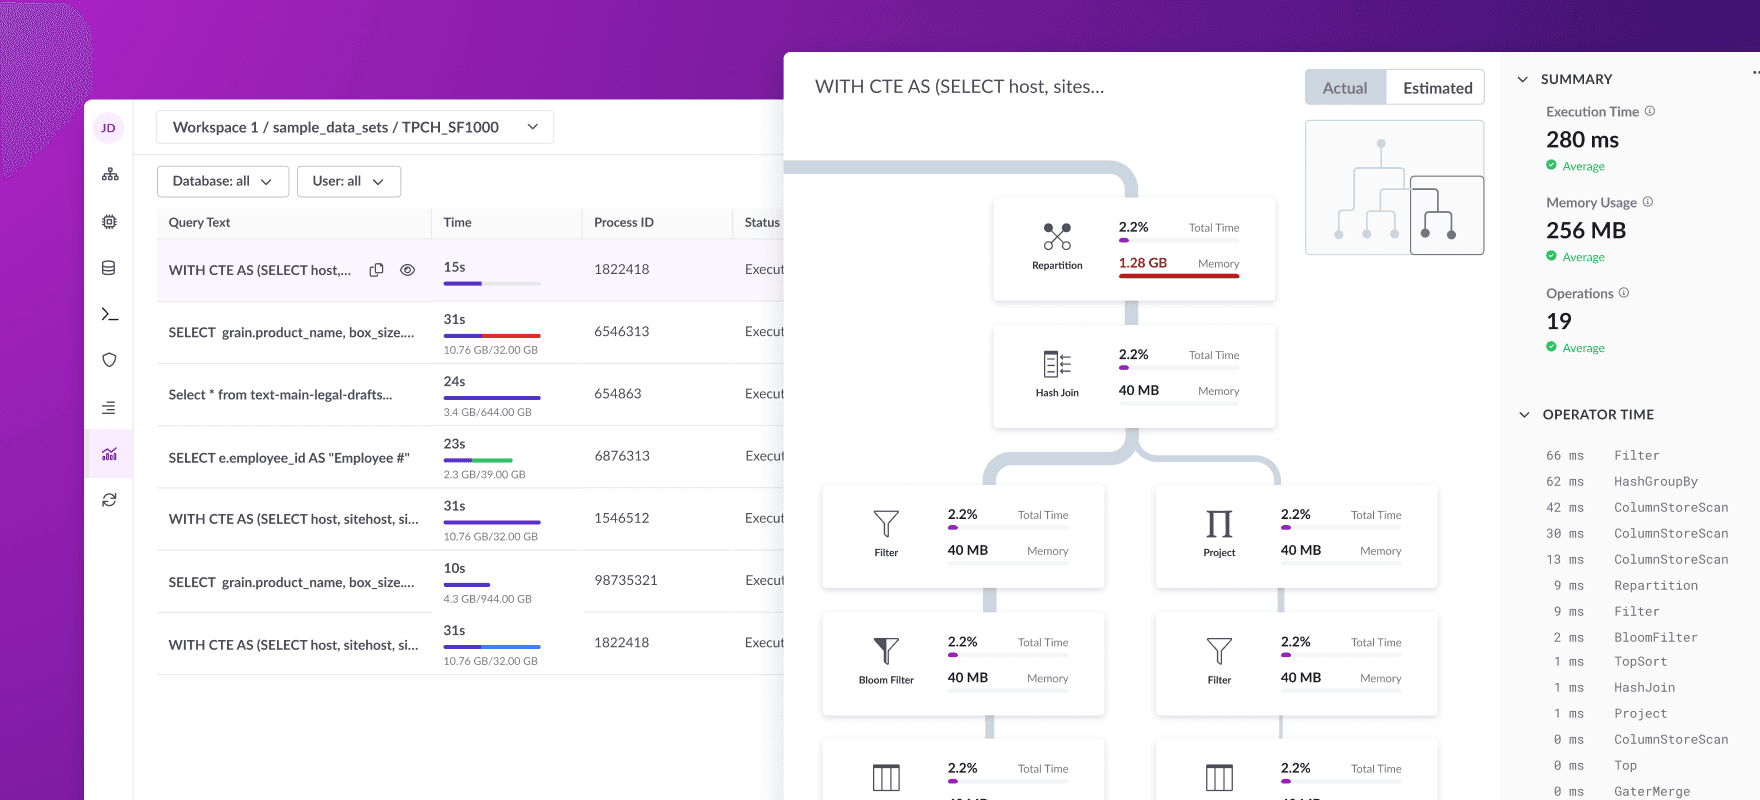
Task: Switch the plan to Actual
Action: tap(1345, 88)
